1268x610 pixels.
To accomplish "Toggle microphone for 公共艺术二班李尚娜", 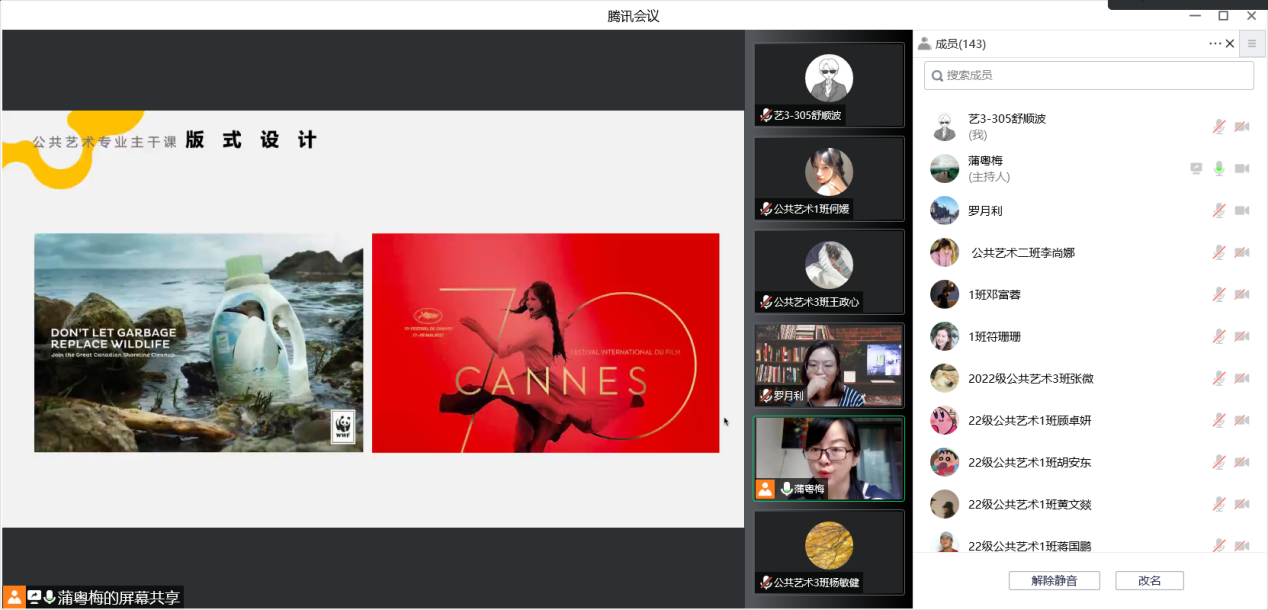I will 1219,252.
